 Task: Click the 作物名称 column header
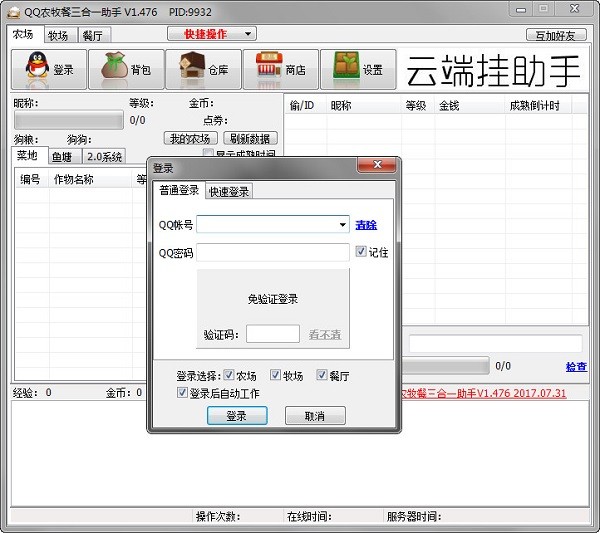(90, 179)
